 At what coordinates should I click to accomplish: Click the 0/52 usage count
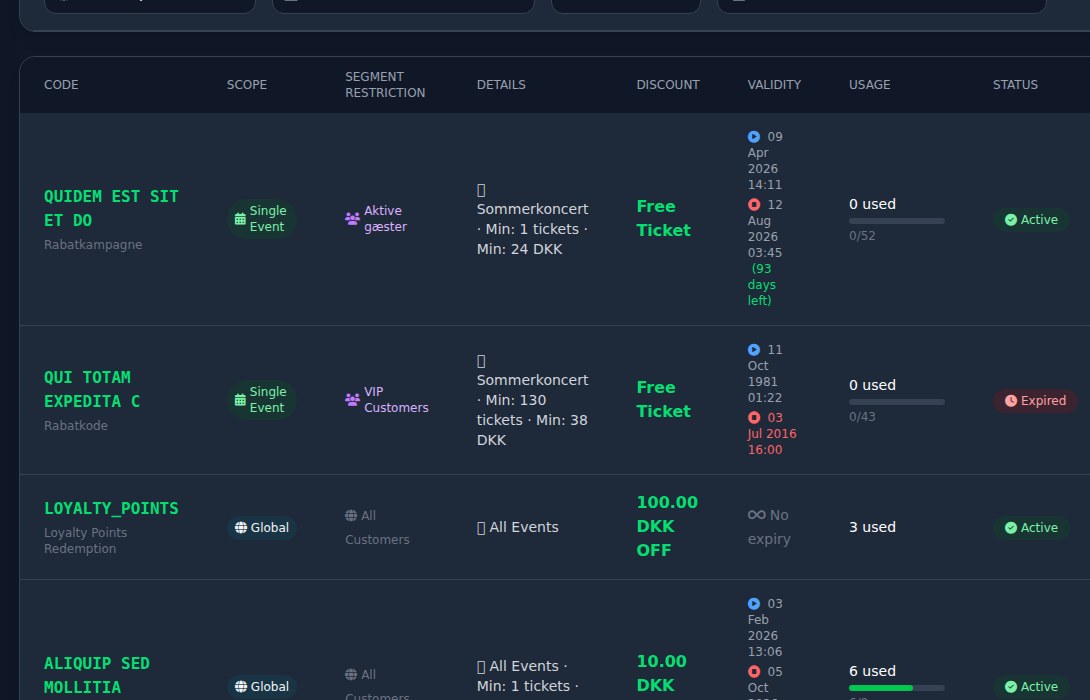862,236
